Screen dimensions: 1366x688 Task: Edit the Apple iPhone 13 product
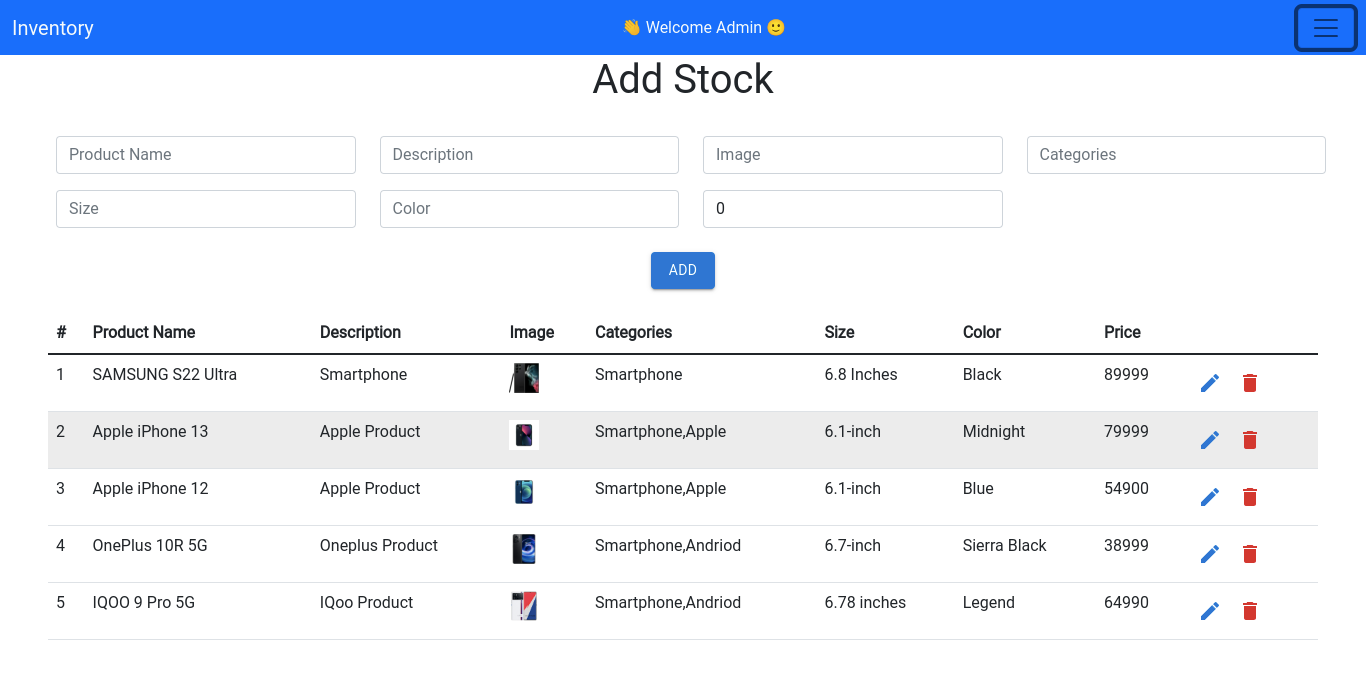pyautogui.click(x=1210, y=440)
